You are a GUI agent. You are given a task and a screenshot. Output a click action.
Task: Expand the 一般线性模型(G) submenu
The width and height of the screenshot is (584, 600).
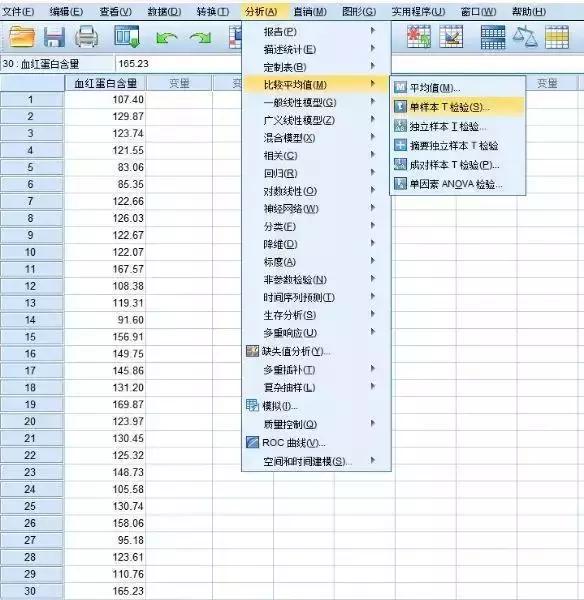click(x=316, y=103)
